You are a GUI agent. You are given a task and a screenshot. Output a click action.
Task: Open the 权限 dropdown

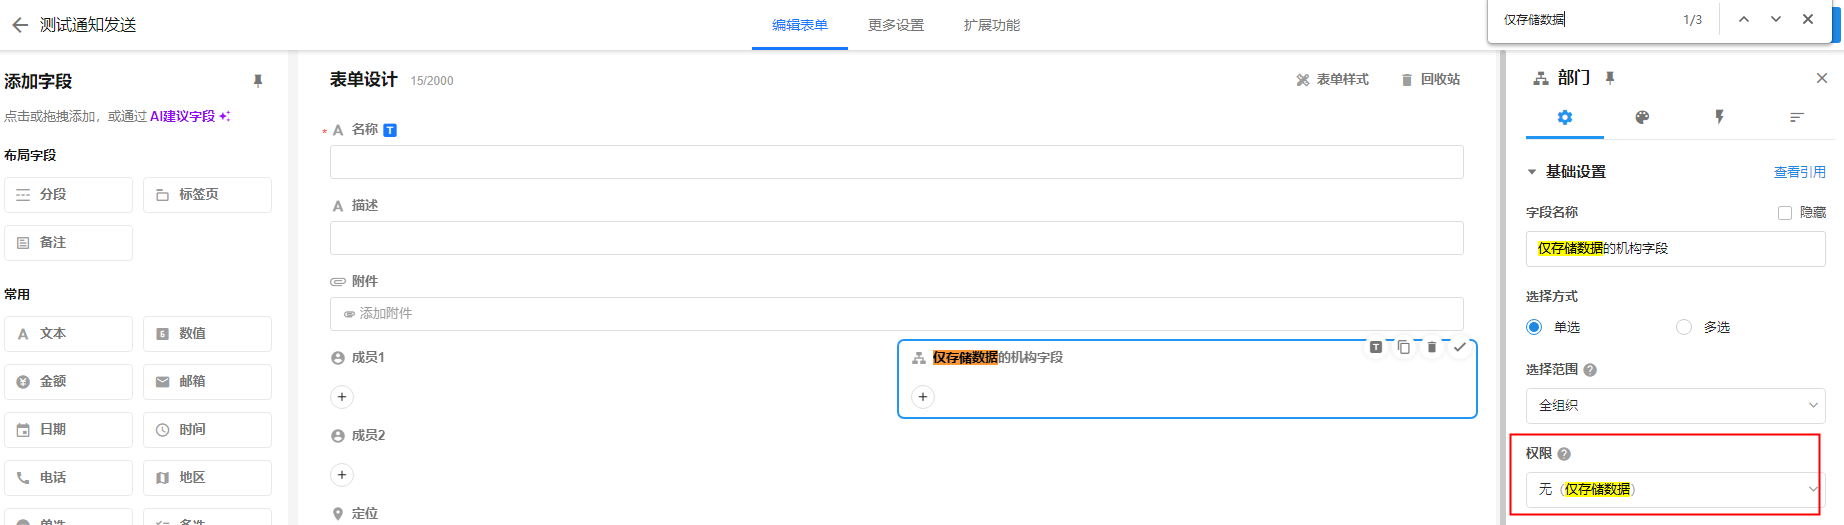(x=1676, y=490)
